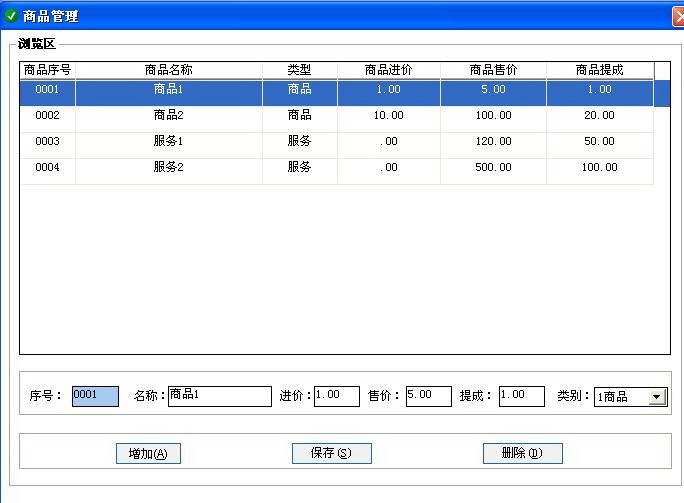Open the 类别 dropdown arrow
Screen dimensions: 684x503
pyautogui.click(x=657, y=397)
